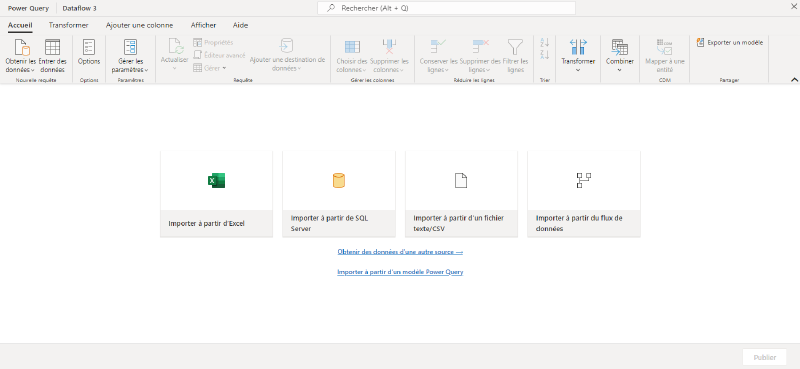This screenshot has height=369, width=800.
Task: Click the Rechercher search field
Action: coord(446,8)
